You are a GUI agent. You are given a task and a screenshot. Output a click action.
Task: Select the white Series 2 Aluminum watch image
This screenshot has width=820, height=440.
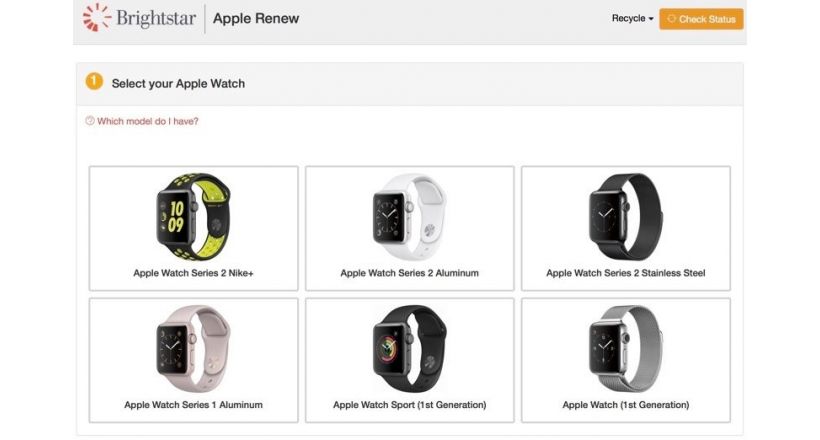[409, 216]
